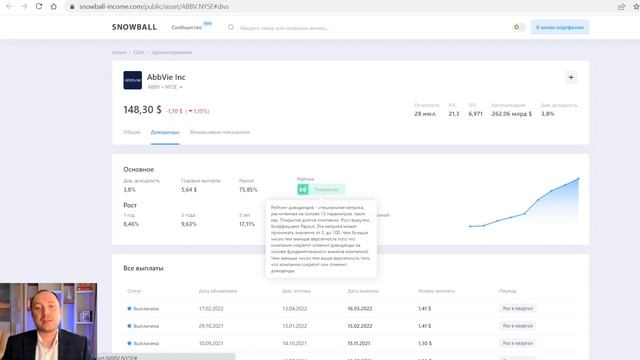Select the P/E value 21,3
Image resolution: width=640 pixels, height=360 pixels.
coord(453,114)
